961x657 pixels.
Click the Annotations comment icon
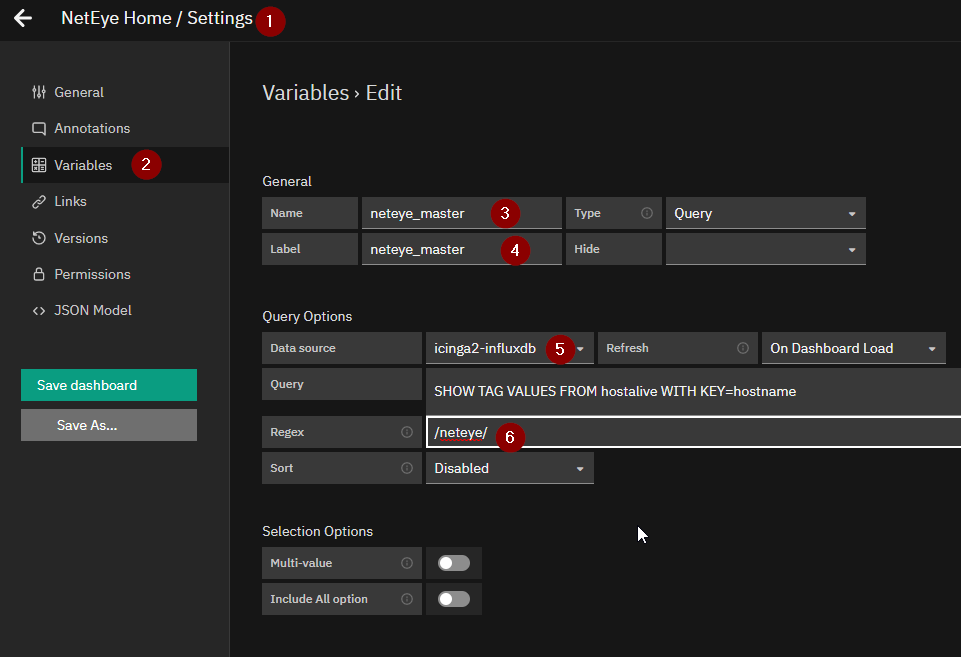[39, 128]
